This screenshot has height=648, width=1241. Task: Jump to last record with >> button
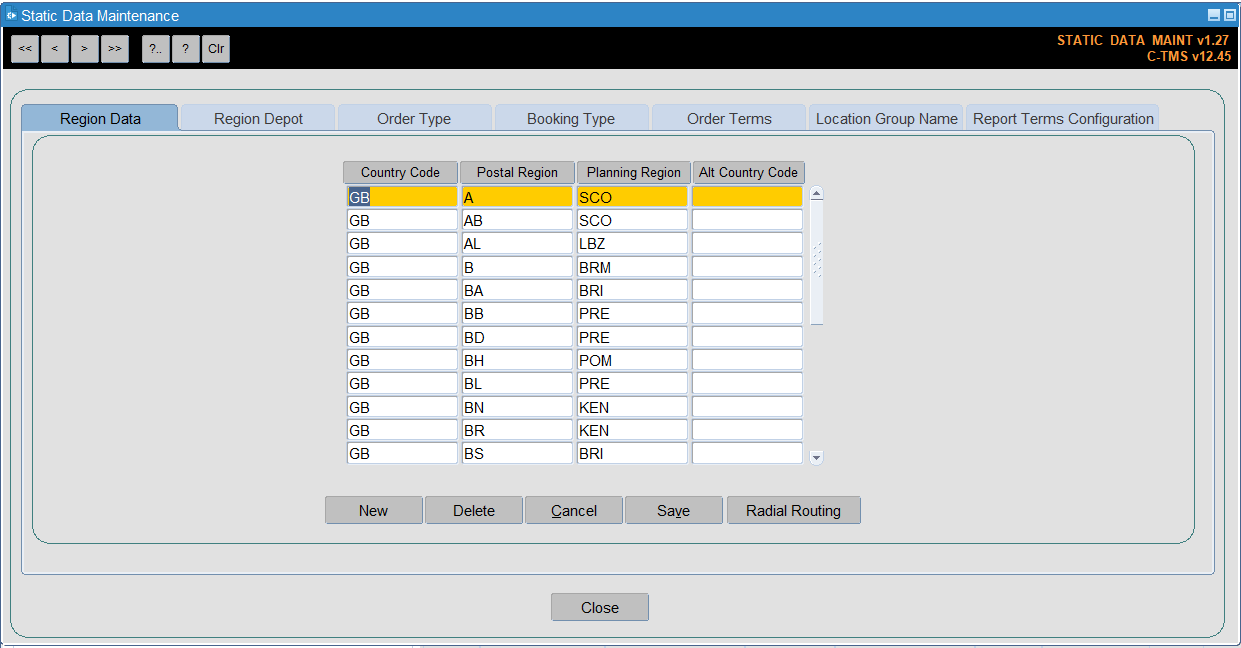[x=115, y=48]
